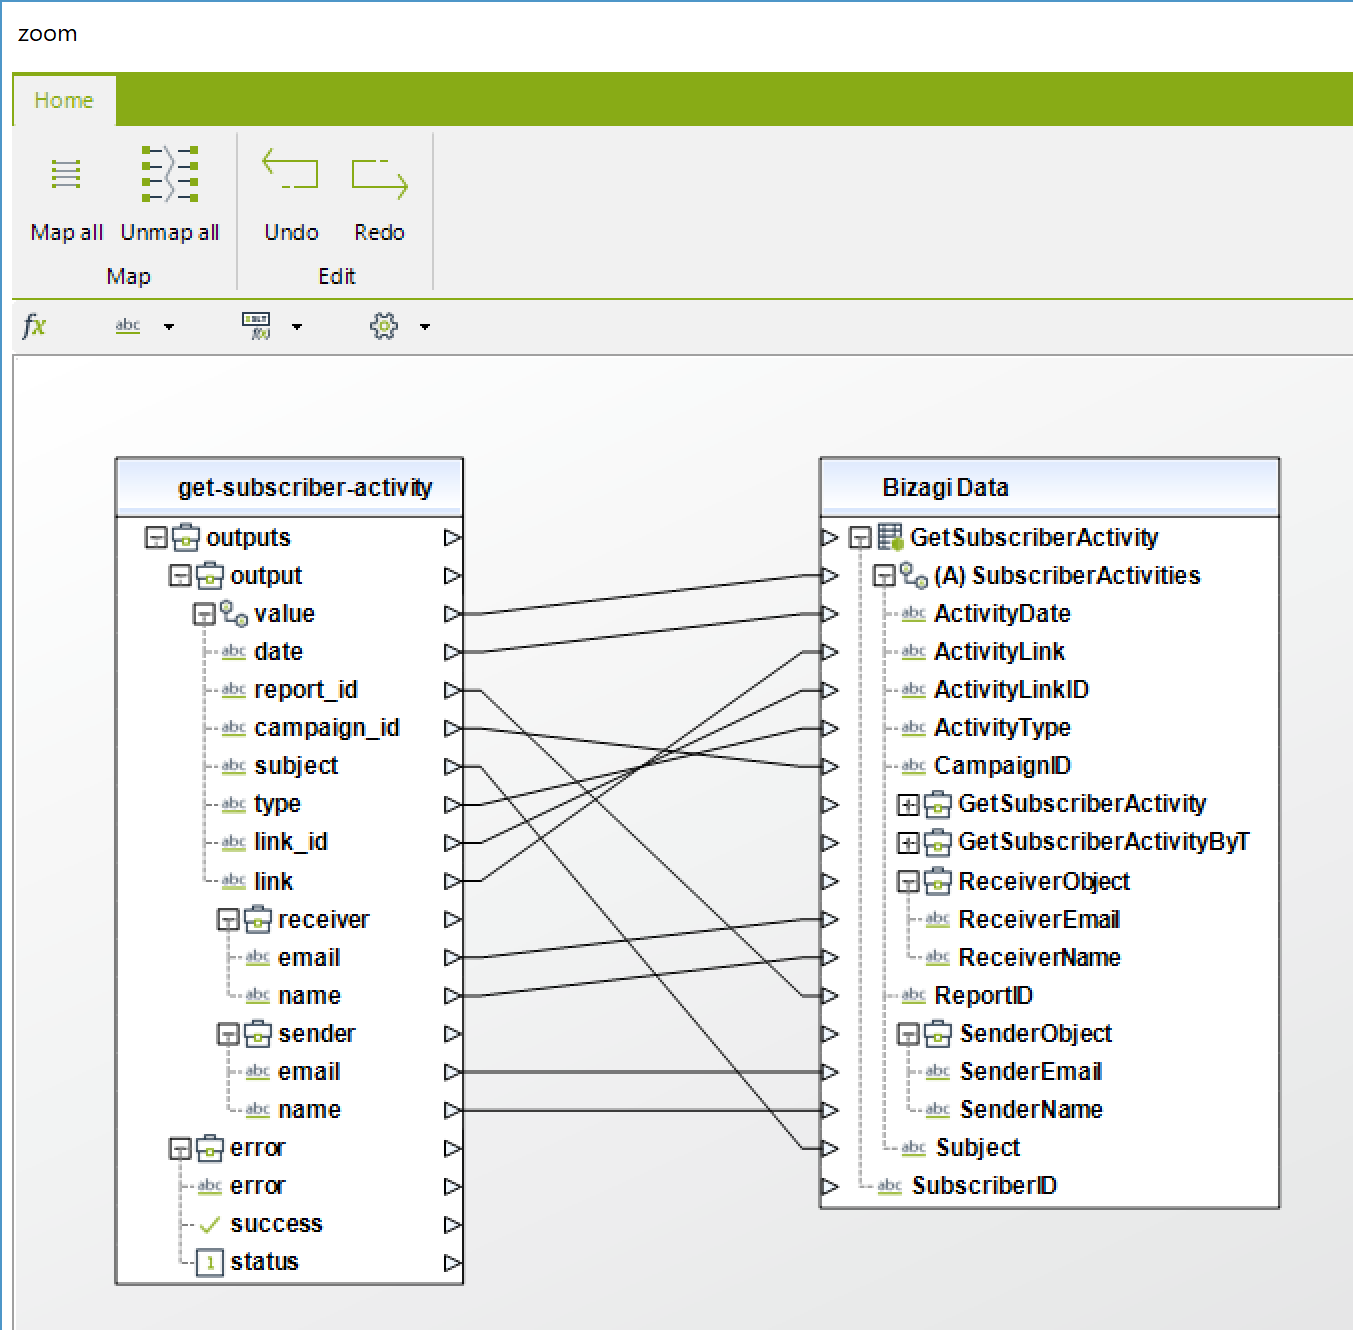This screenshot has width=1353, height=1330.
Task: Select the ActivityType target attribute
Action: (x=1003, y=728)
